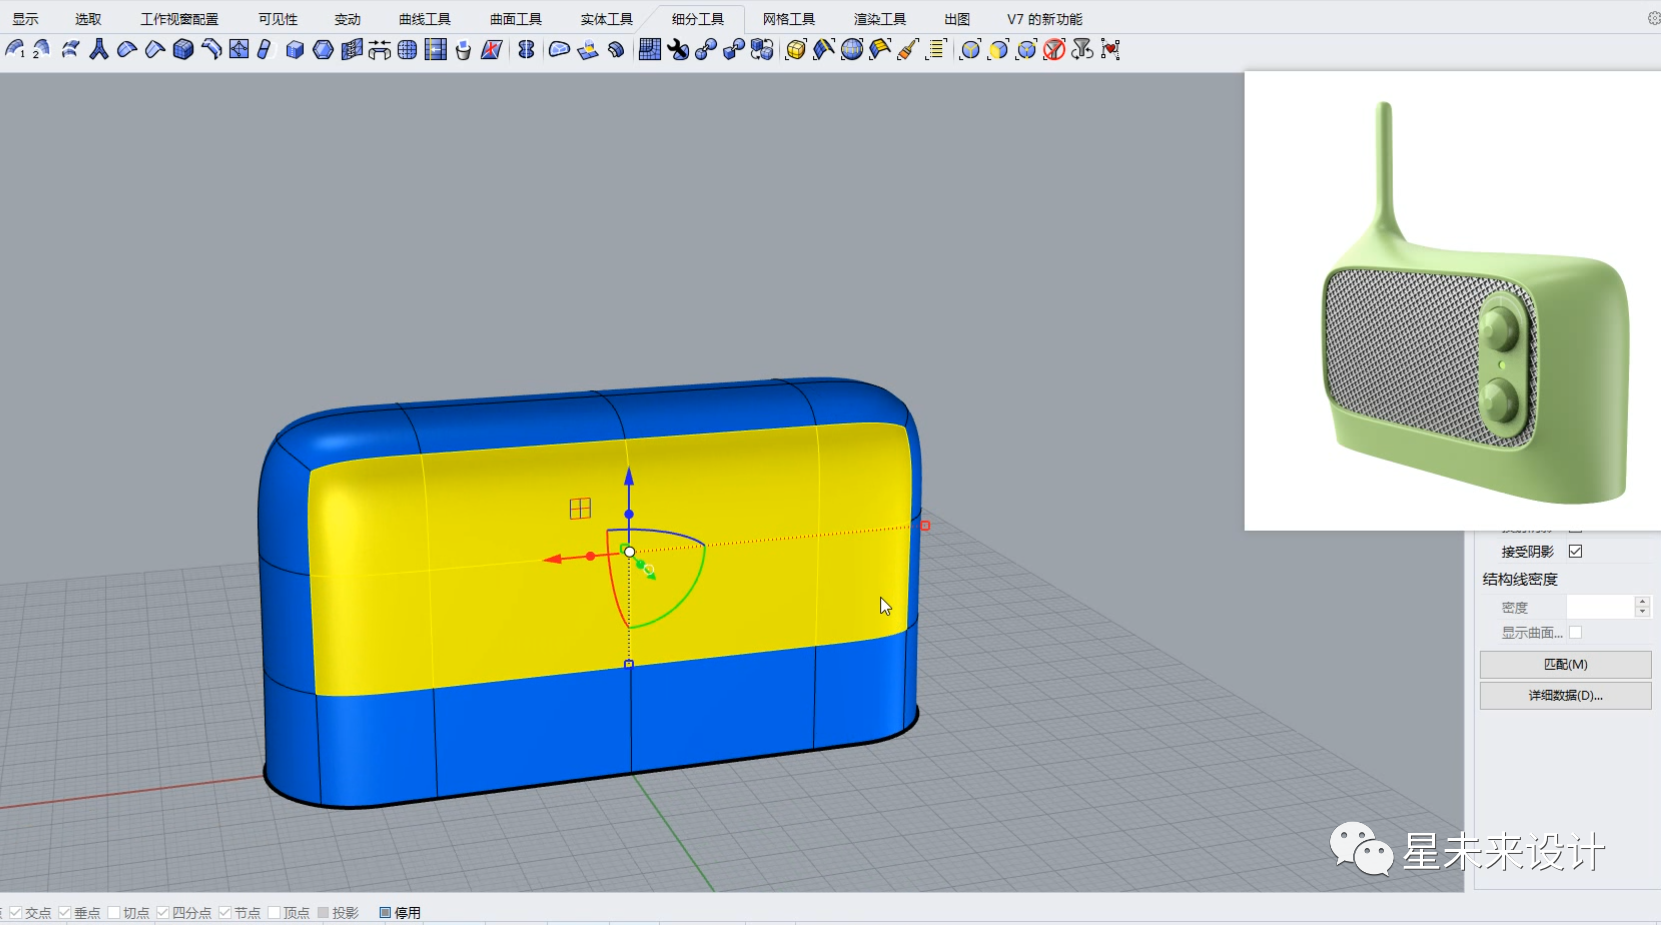Choose the globe loop selection icon
This screenshot has width=1661, height=925.
point(852,49)
